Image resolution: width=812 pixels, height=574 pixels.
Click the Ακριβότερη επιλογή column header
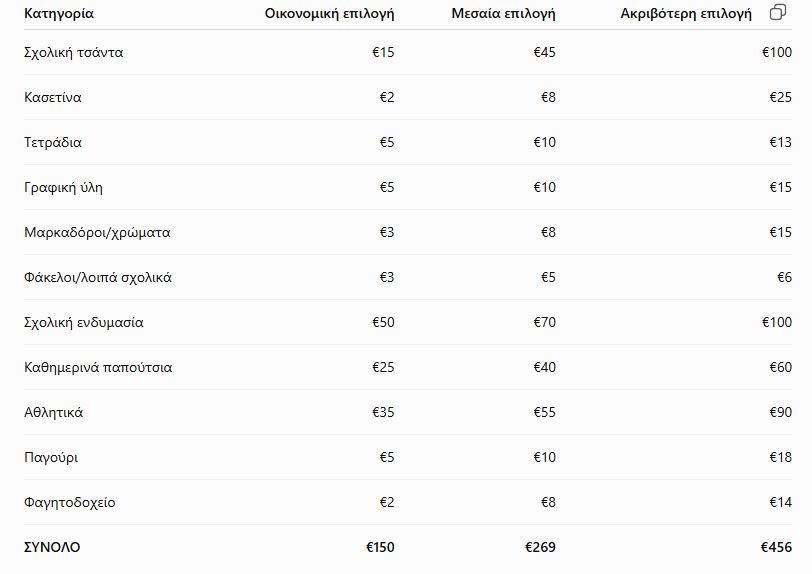tap(686, 13)
